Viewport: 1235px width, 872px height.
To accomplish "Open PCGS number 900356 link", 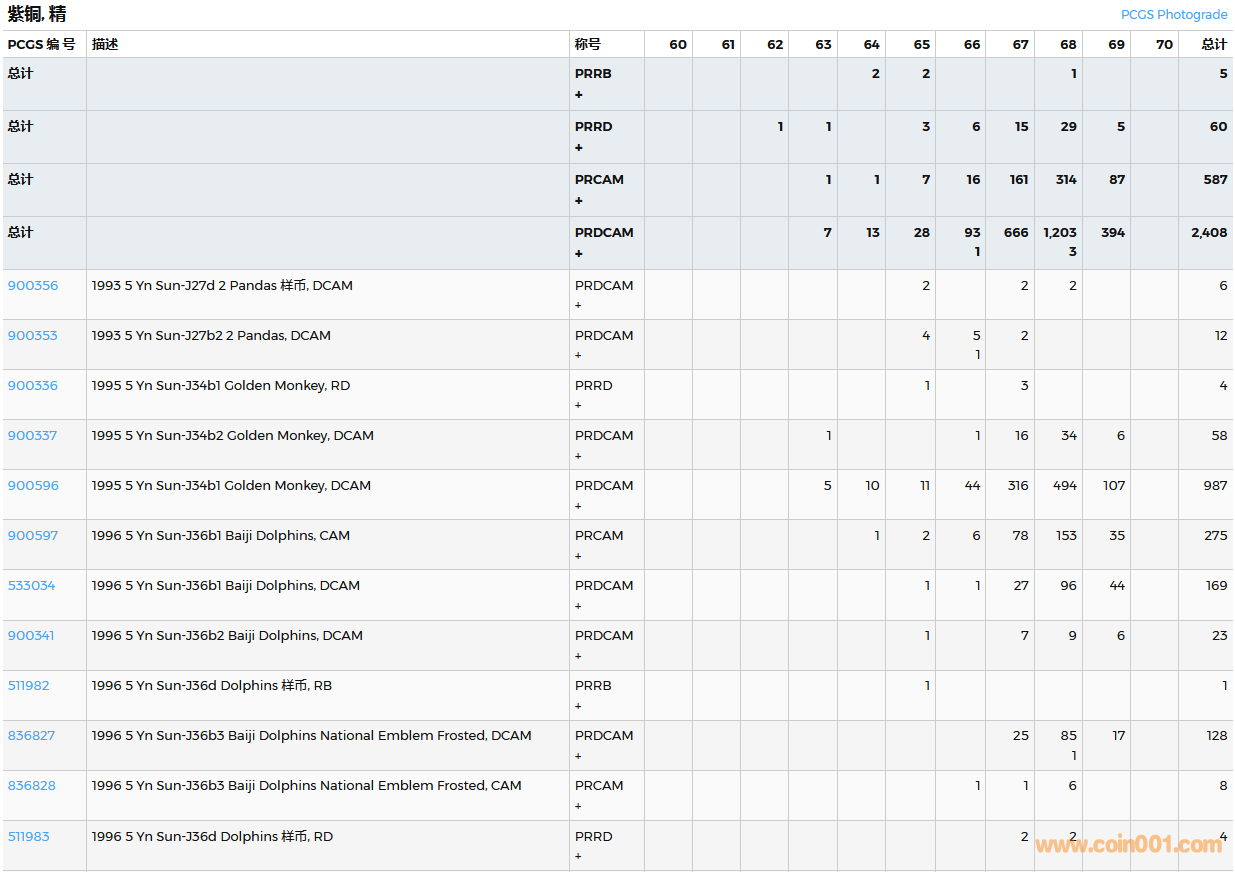I will [33, 285].
